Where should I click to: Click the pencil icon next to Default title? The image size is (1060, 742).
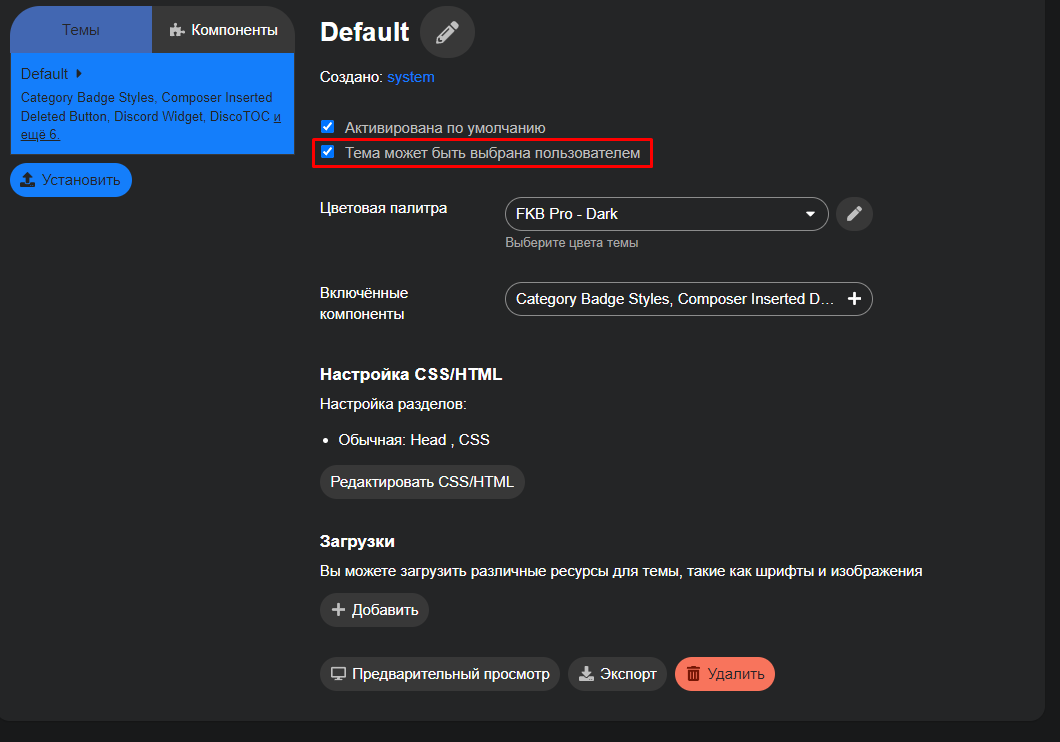click(x=447, y=32)
